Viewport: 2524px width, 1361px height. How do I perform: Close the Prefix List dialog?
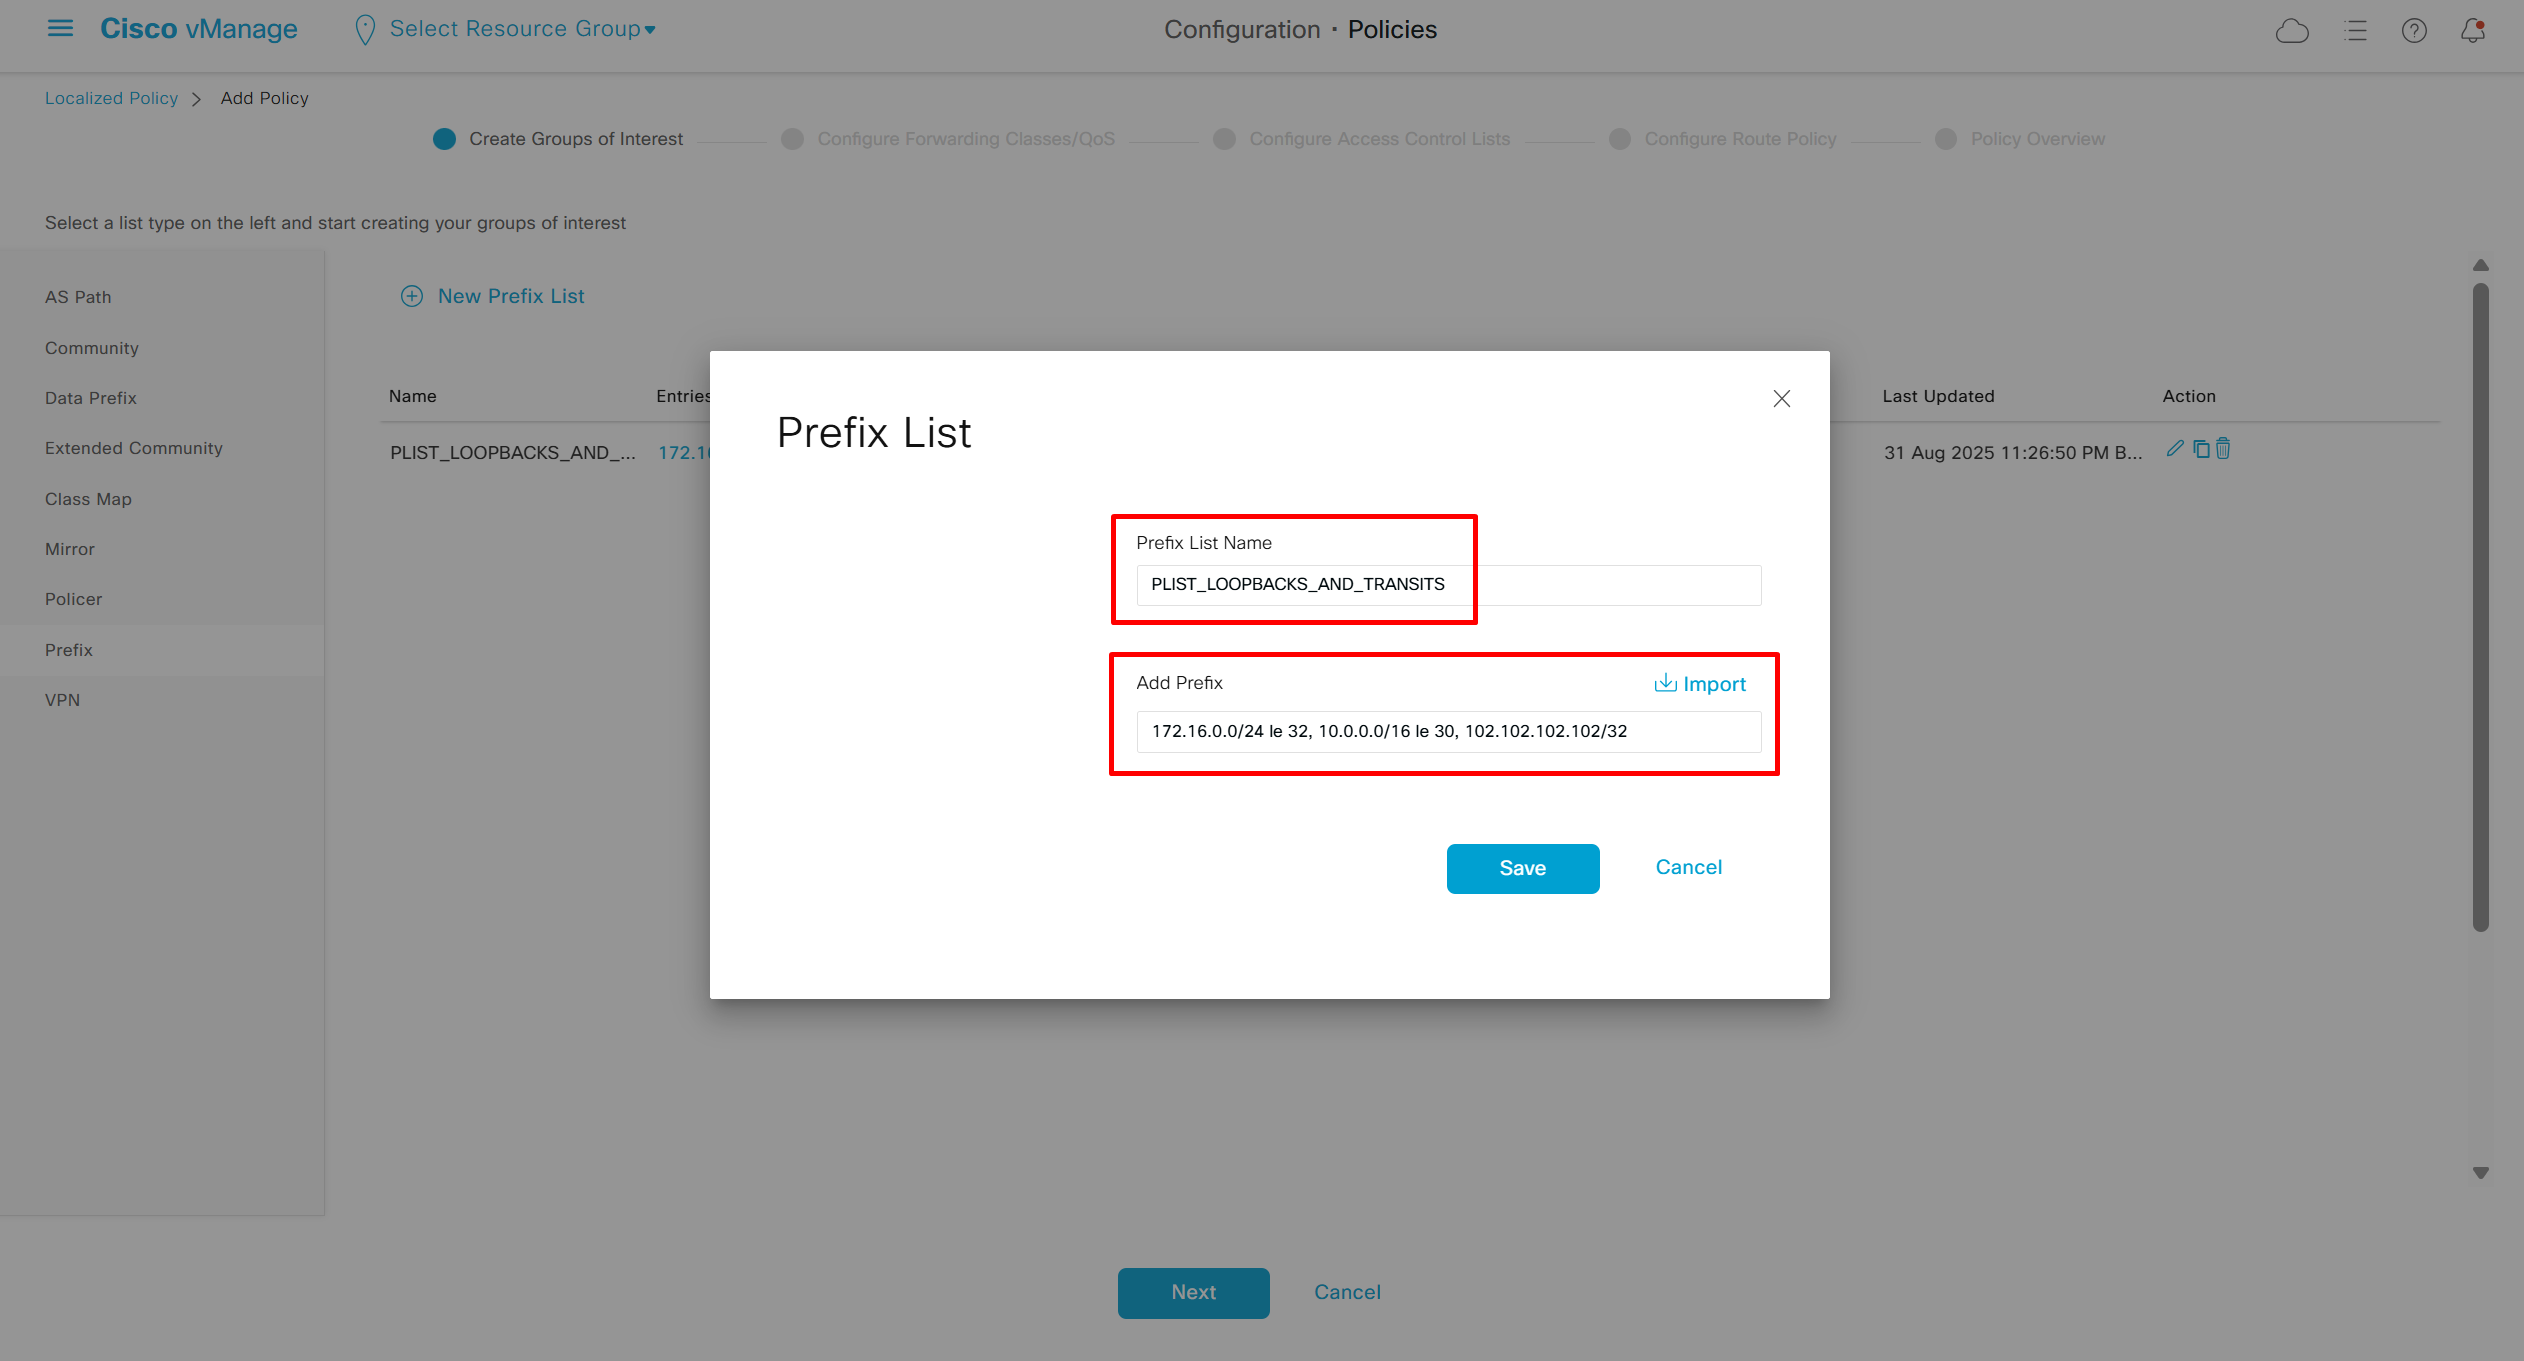[1781, 399]
